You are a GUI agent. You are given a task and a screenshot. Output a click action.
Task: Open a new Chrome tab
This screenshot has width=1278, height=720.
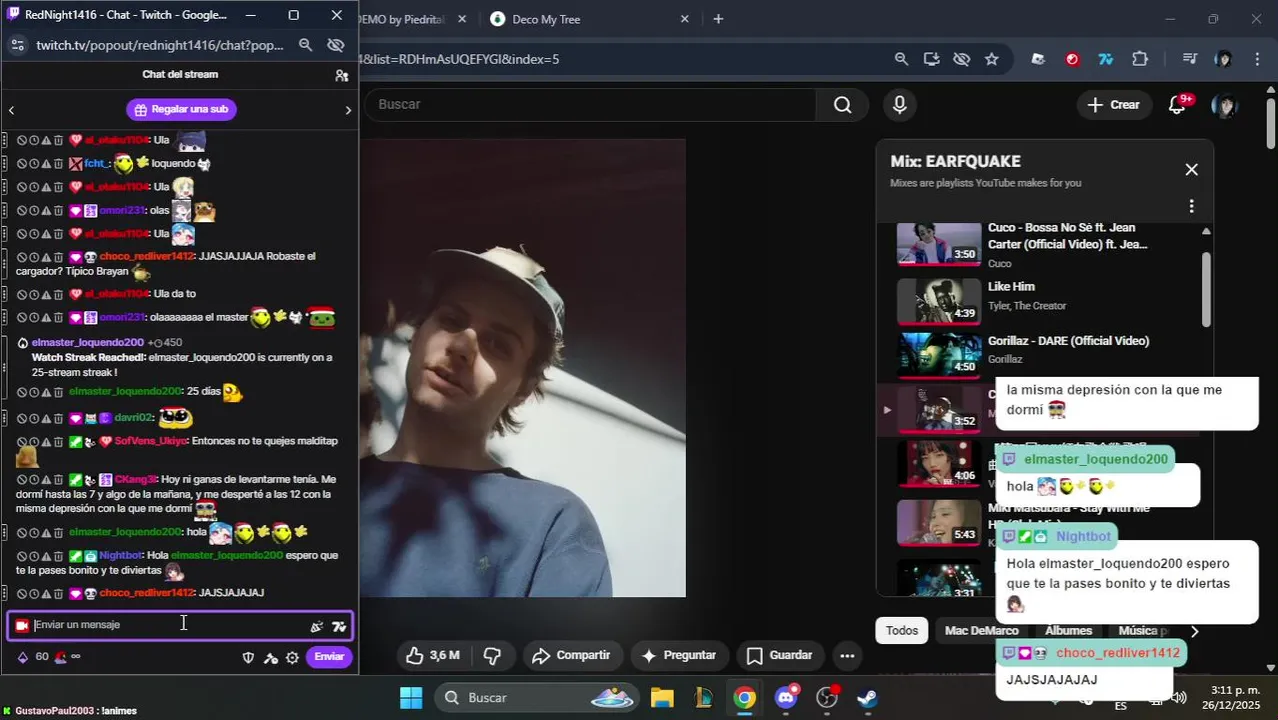[718, 19]
